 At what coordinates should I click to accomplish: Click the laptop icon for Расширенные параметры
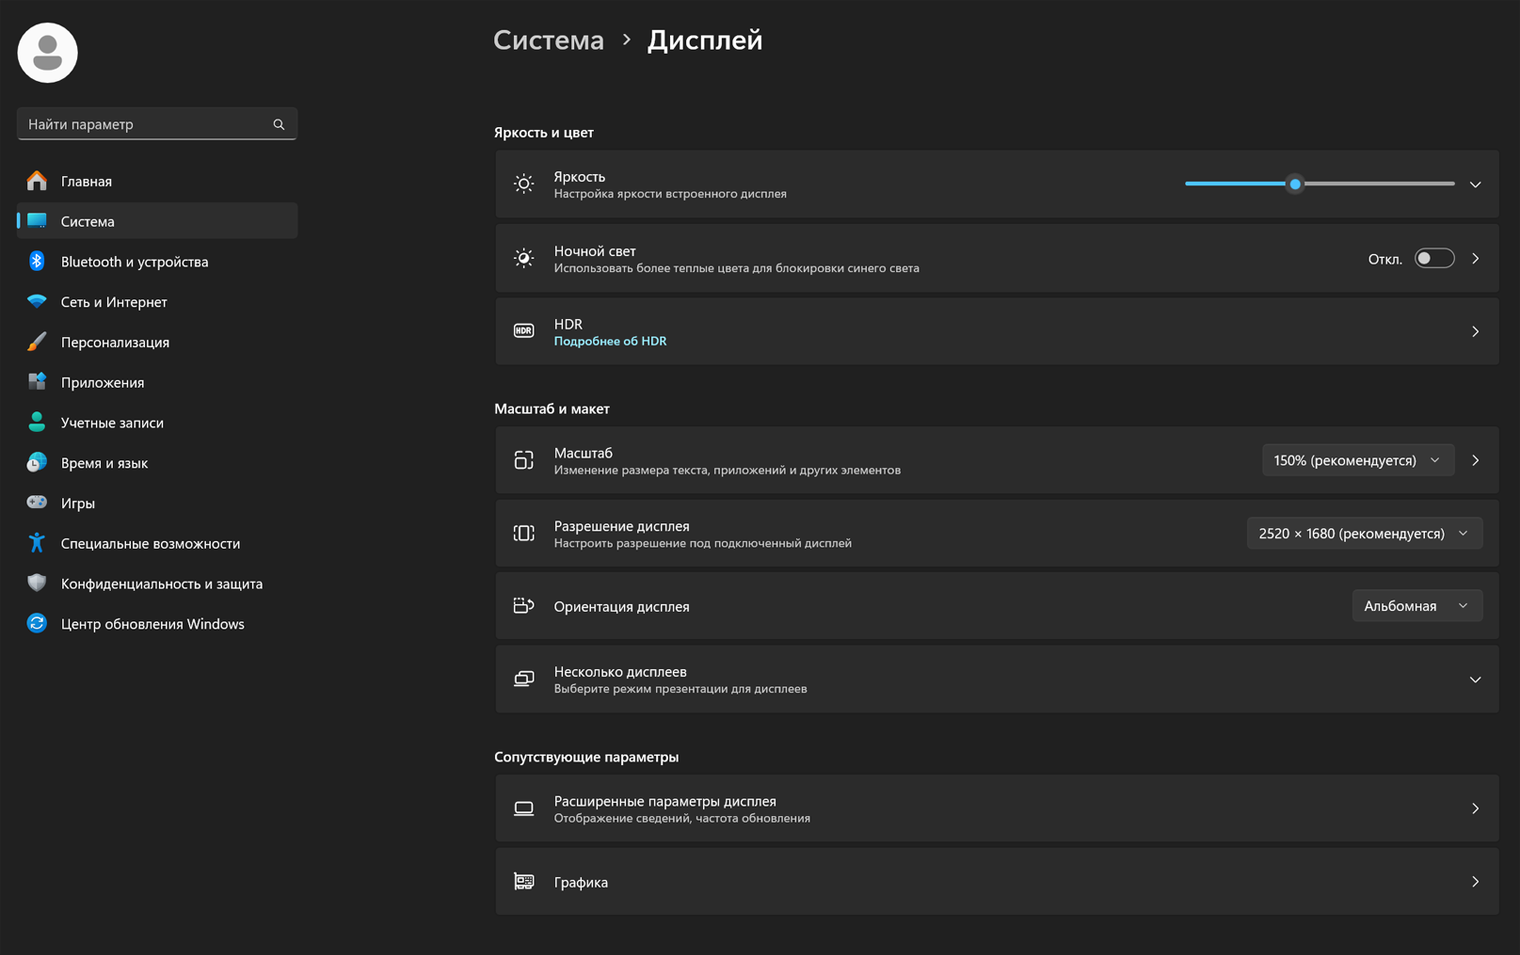(x=524, y=808)
